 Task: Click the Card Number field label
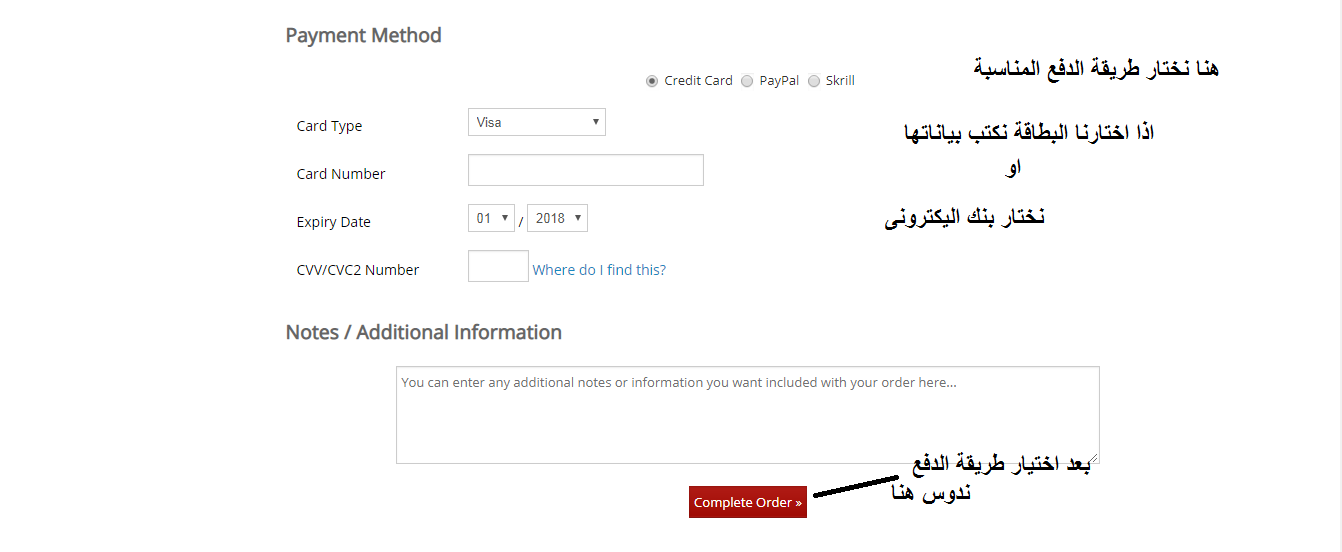(341, 174)
